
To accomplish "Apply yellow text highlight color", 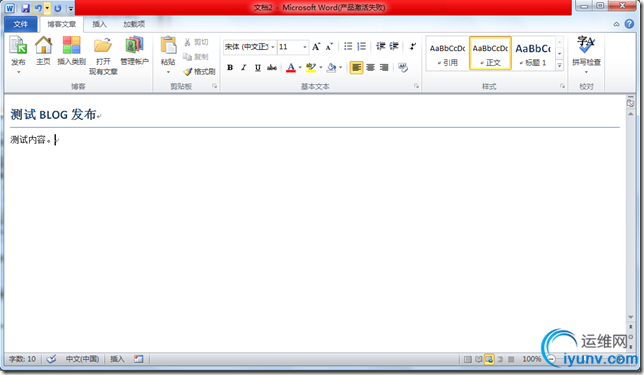I will 311,67.
